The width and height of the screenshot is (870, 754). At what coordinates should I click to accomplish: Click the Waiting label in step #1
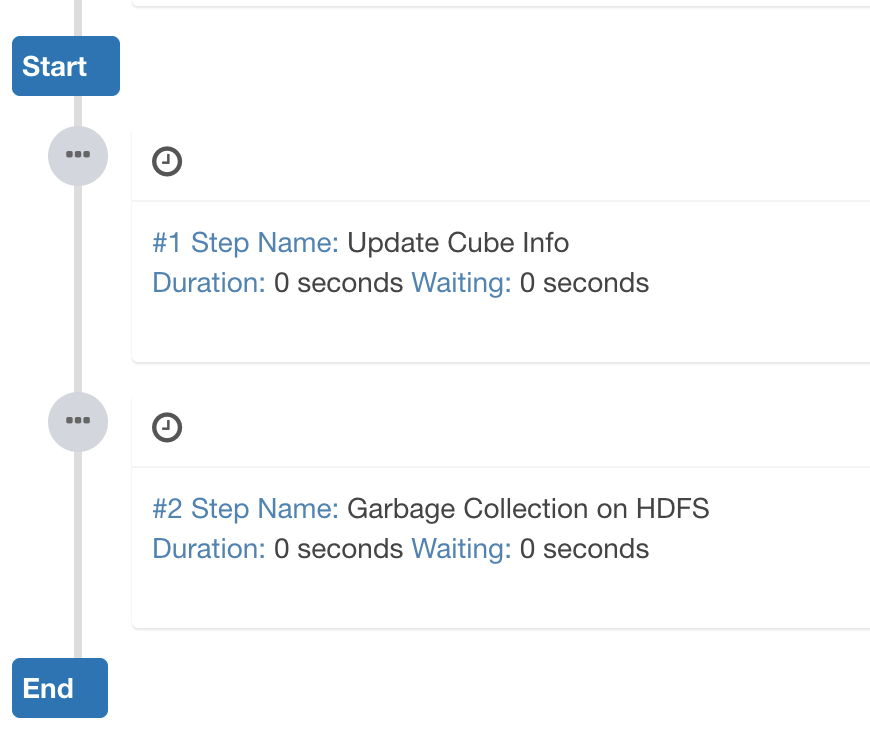pyautogui.click(x=461, y=283)
